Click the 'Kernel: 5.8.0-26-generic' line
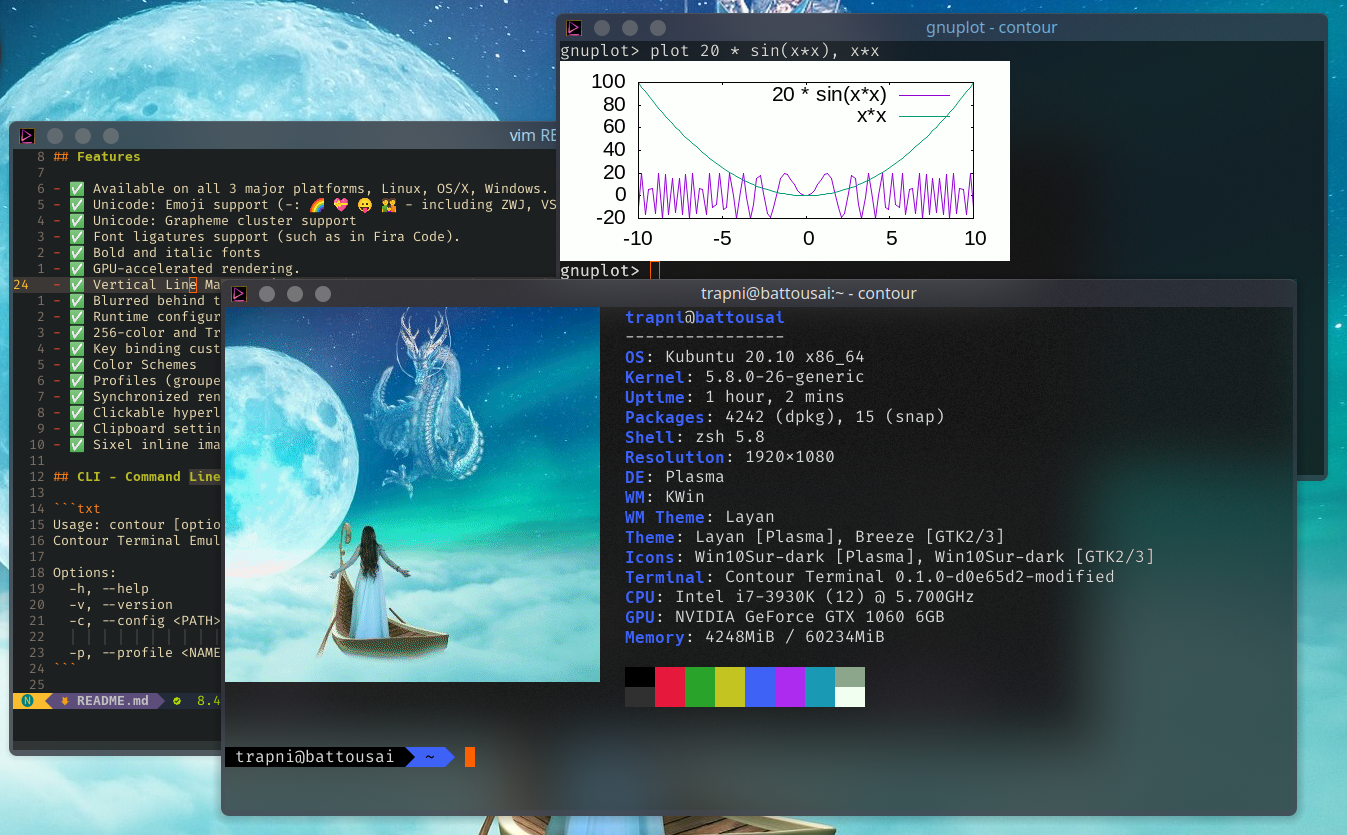Image resolution: width=1347 pixels, height=835 pixels. click(x=744, y=377)
